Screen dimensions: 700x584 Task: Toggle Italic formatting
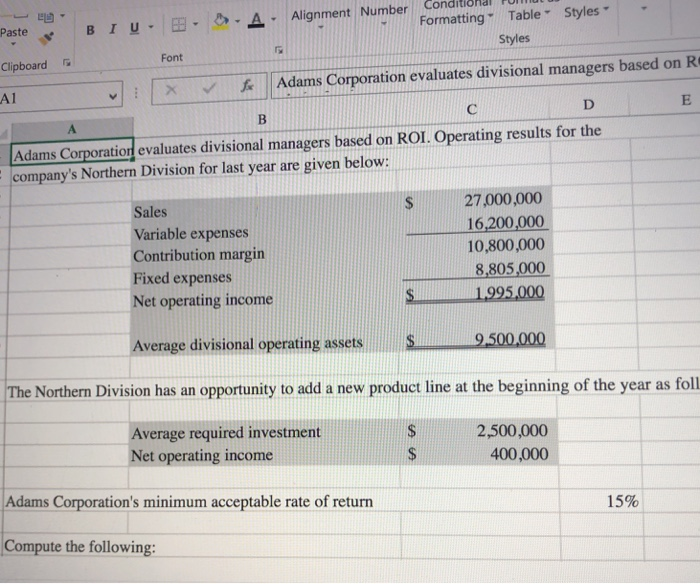click(x=112, y=29)
